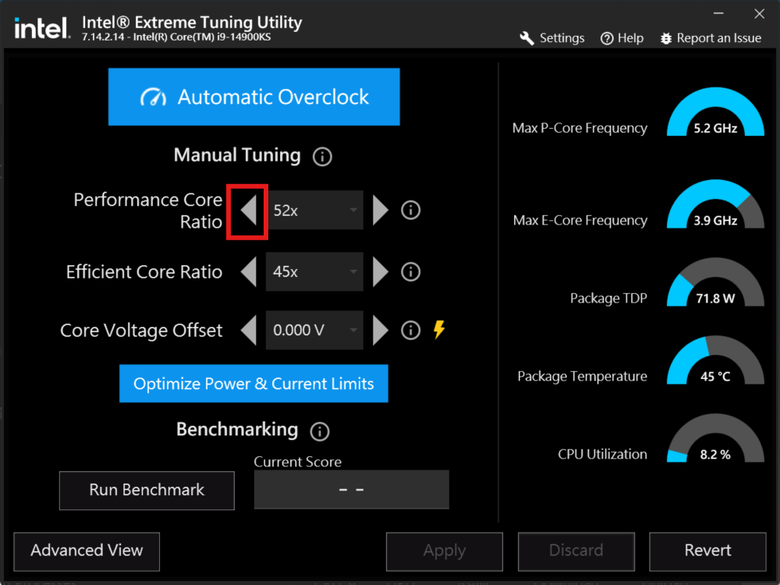780x585 pixels.
Task: Start the Run Benchmark button
Action: click(147, 490)
